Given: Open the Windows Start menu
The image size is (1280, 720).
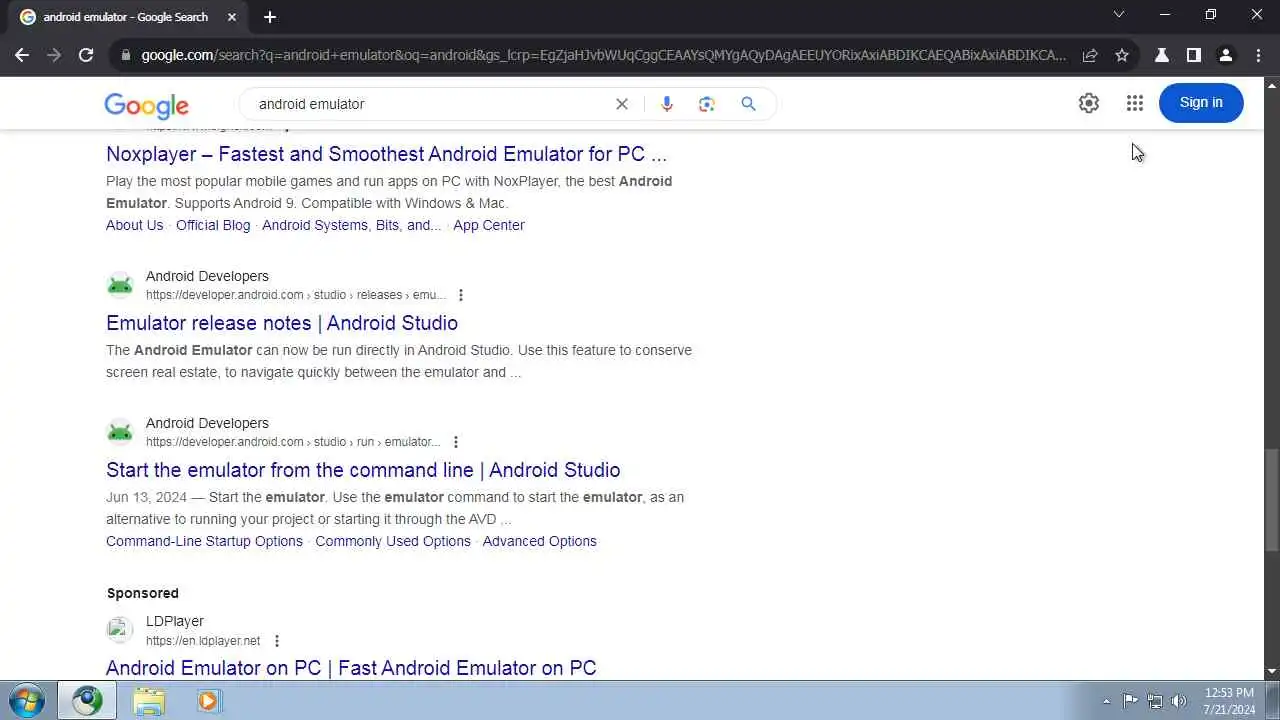Looking at the screenshot, I should (x=26, y=700).
